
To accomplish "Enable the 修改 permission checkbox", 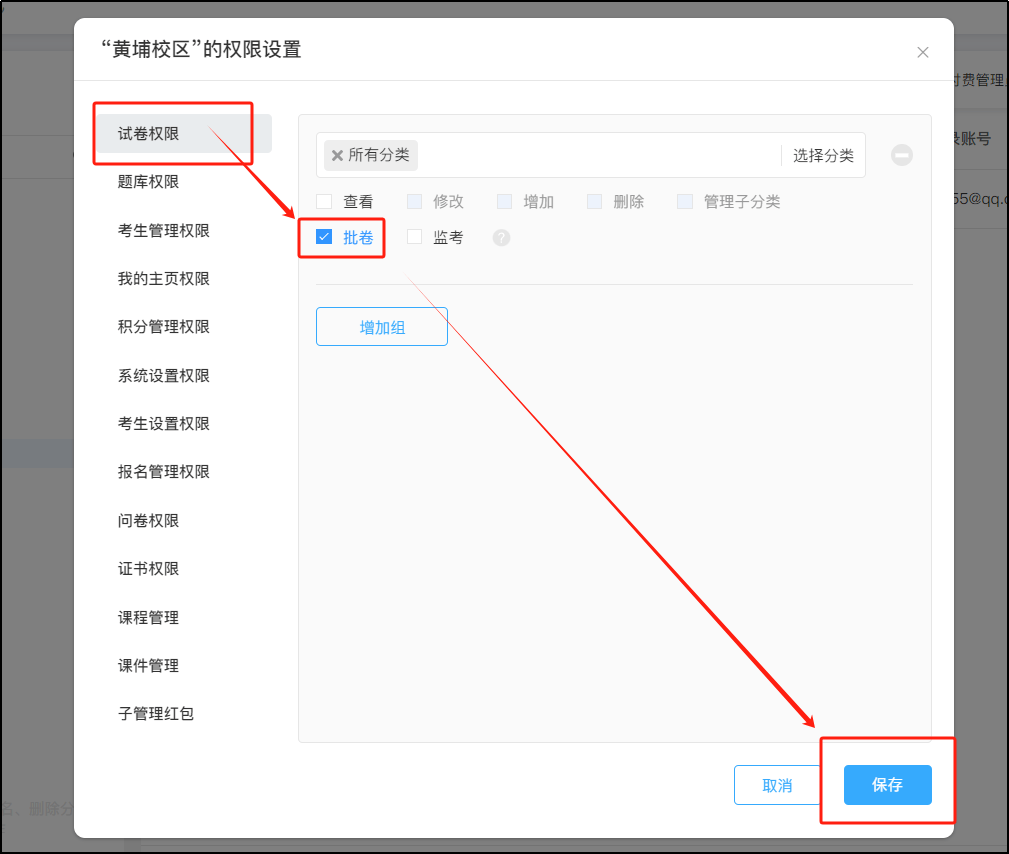I will (414, 201).
